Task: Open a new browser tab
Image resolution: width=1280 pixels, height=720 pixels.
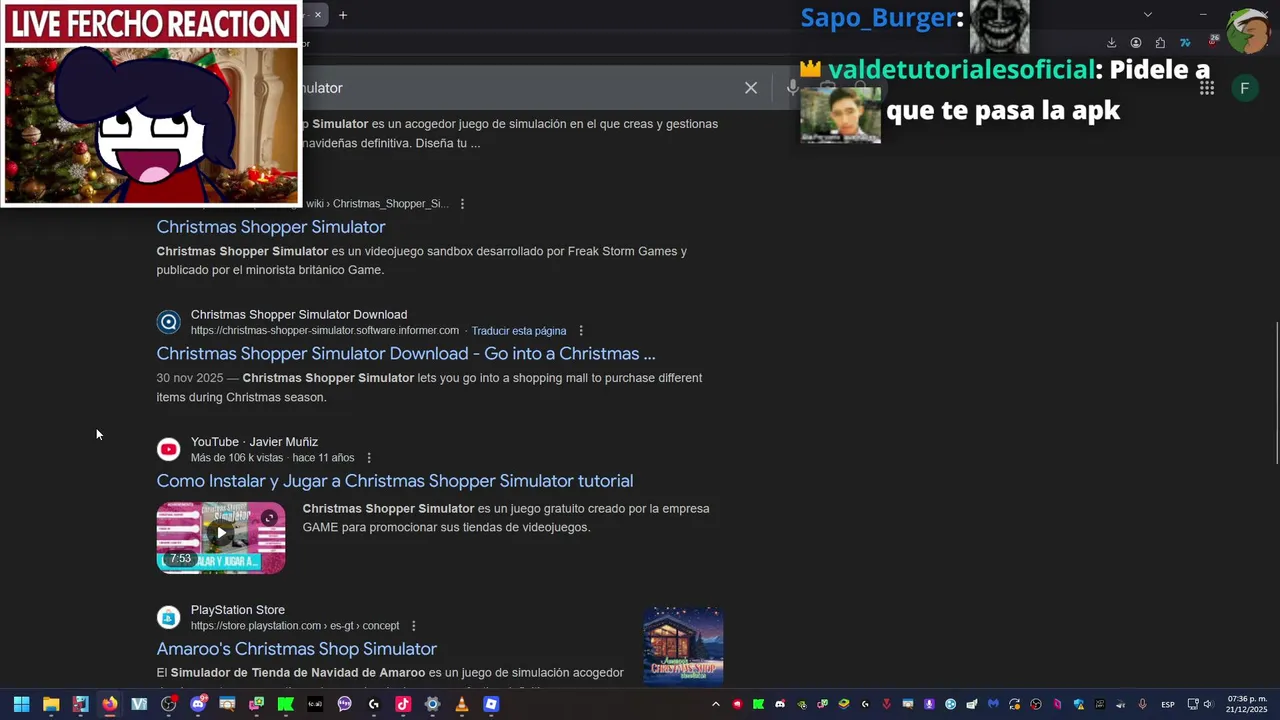Action: coord(343,15)
